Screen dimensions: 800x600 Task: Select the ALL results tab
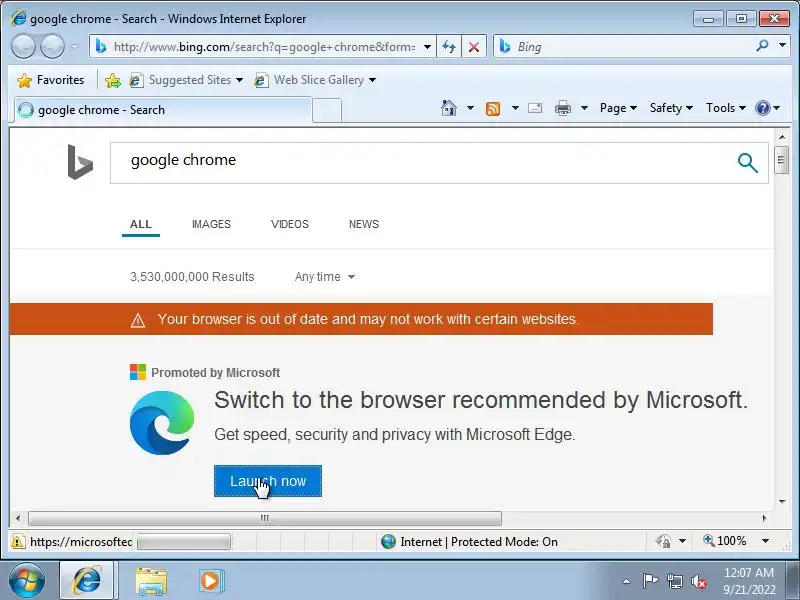click(x=141, y=224)
